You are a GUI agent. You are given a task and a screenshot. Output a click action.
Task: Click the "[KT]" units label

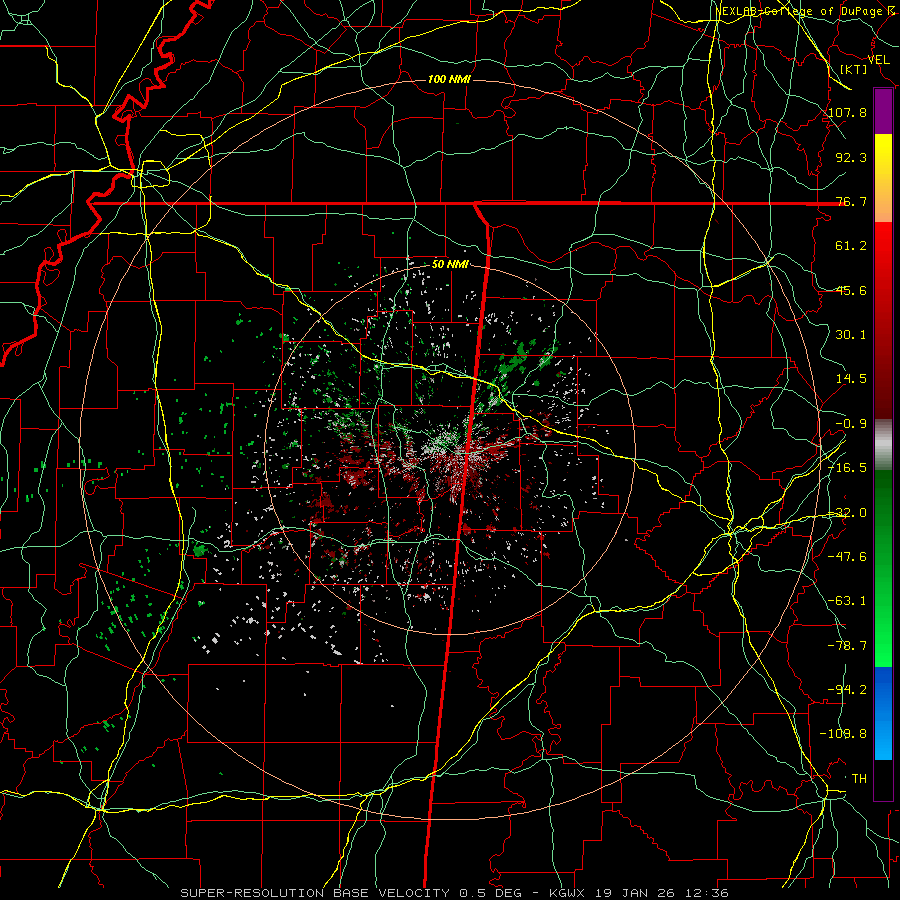tap(854, 69)
